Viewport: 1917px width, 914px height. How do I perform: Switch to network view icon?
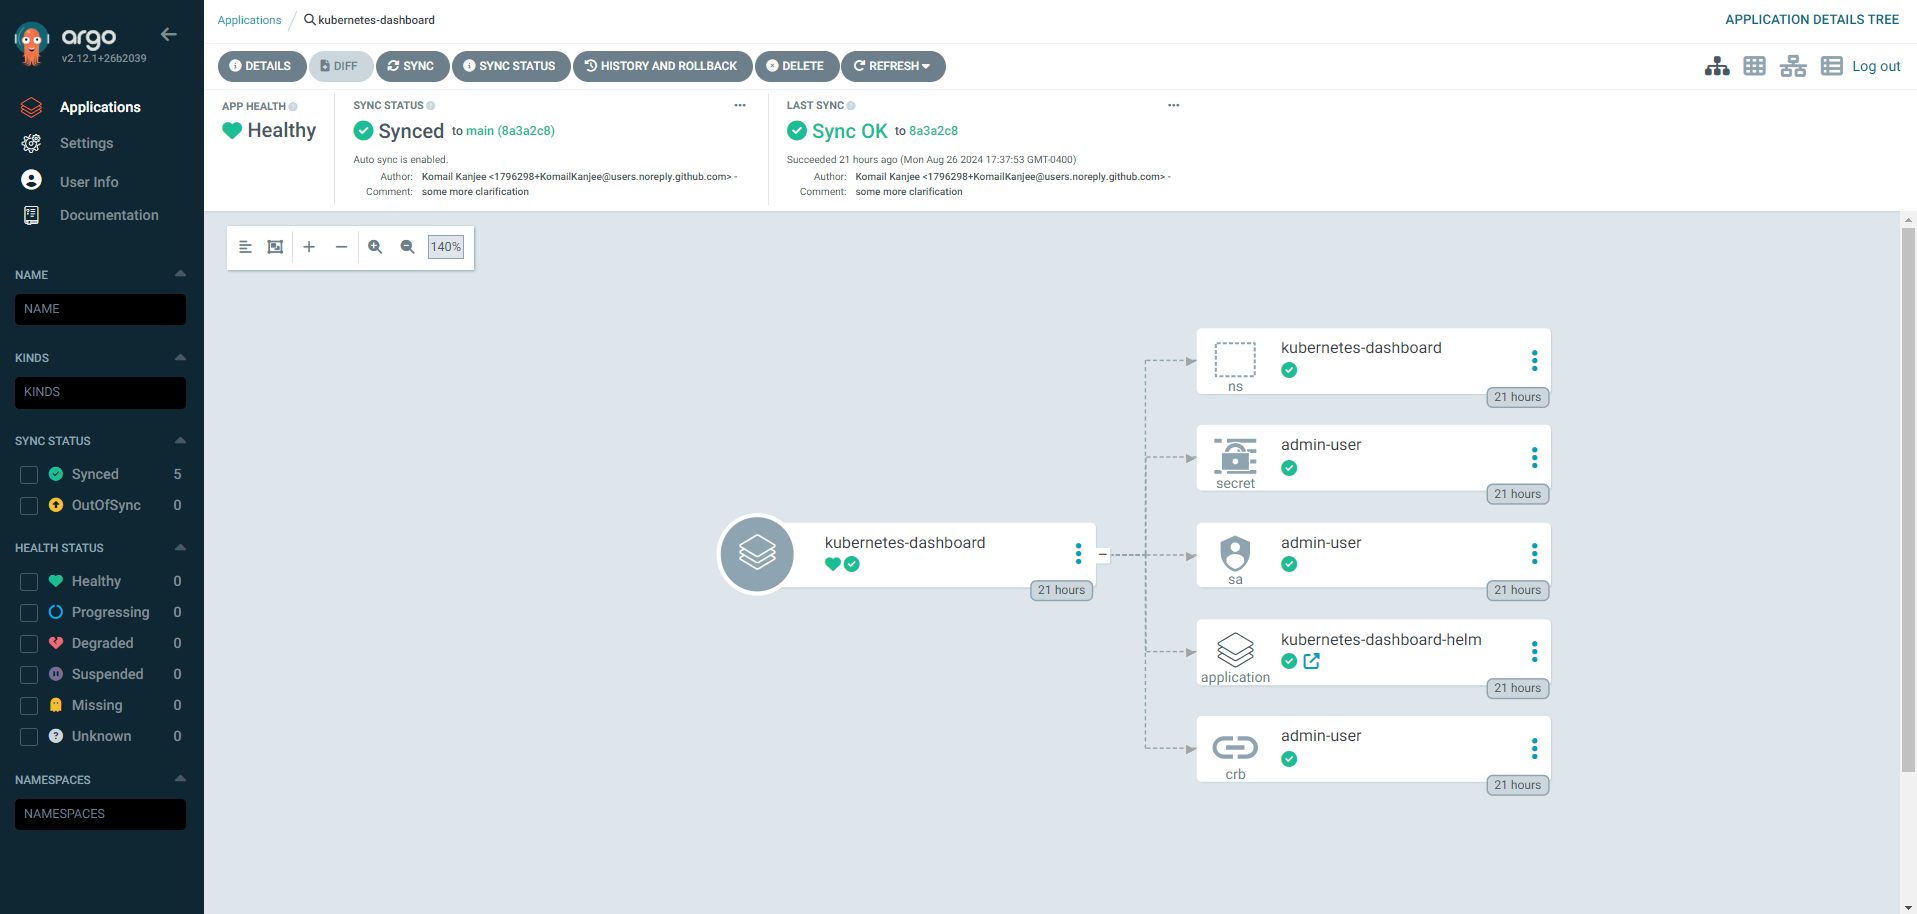click(x=1792, y=66)
